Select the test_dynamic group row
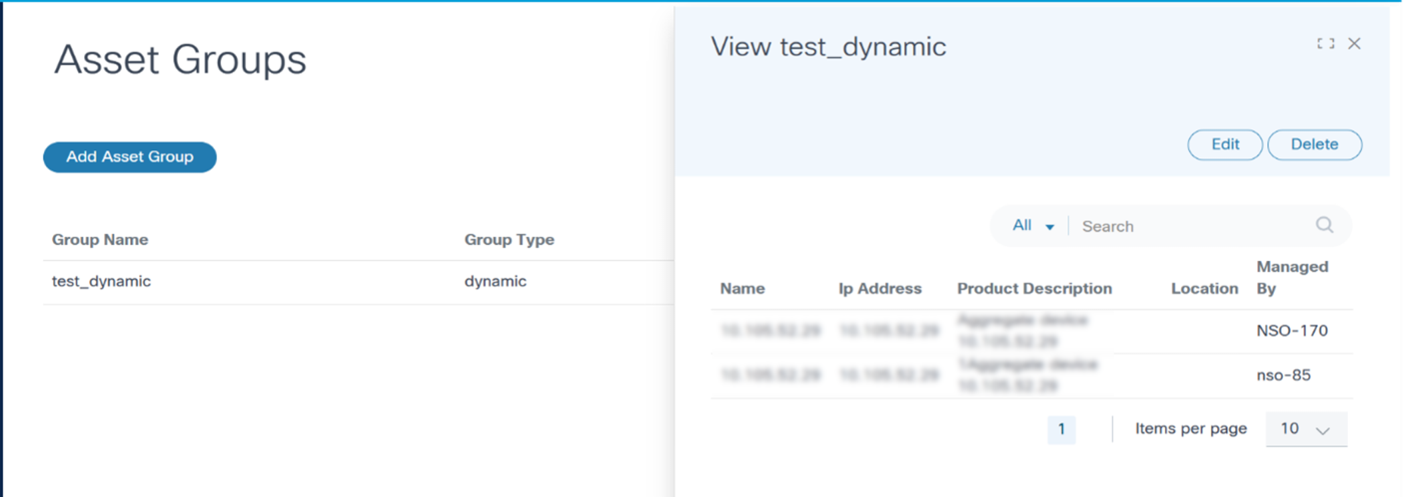 101,281
